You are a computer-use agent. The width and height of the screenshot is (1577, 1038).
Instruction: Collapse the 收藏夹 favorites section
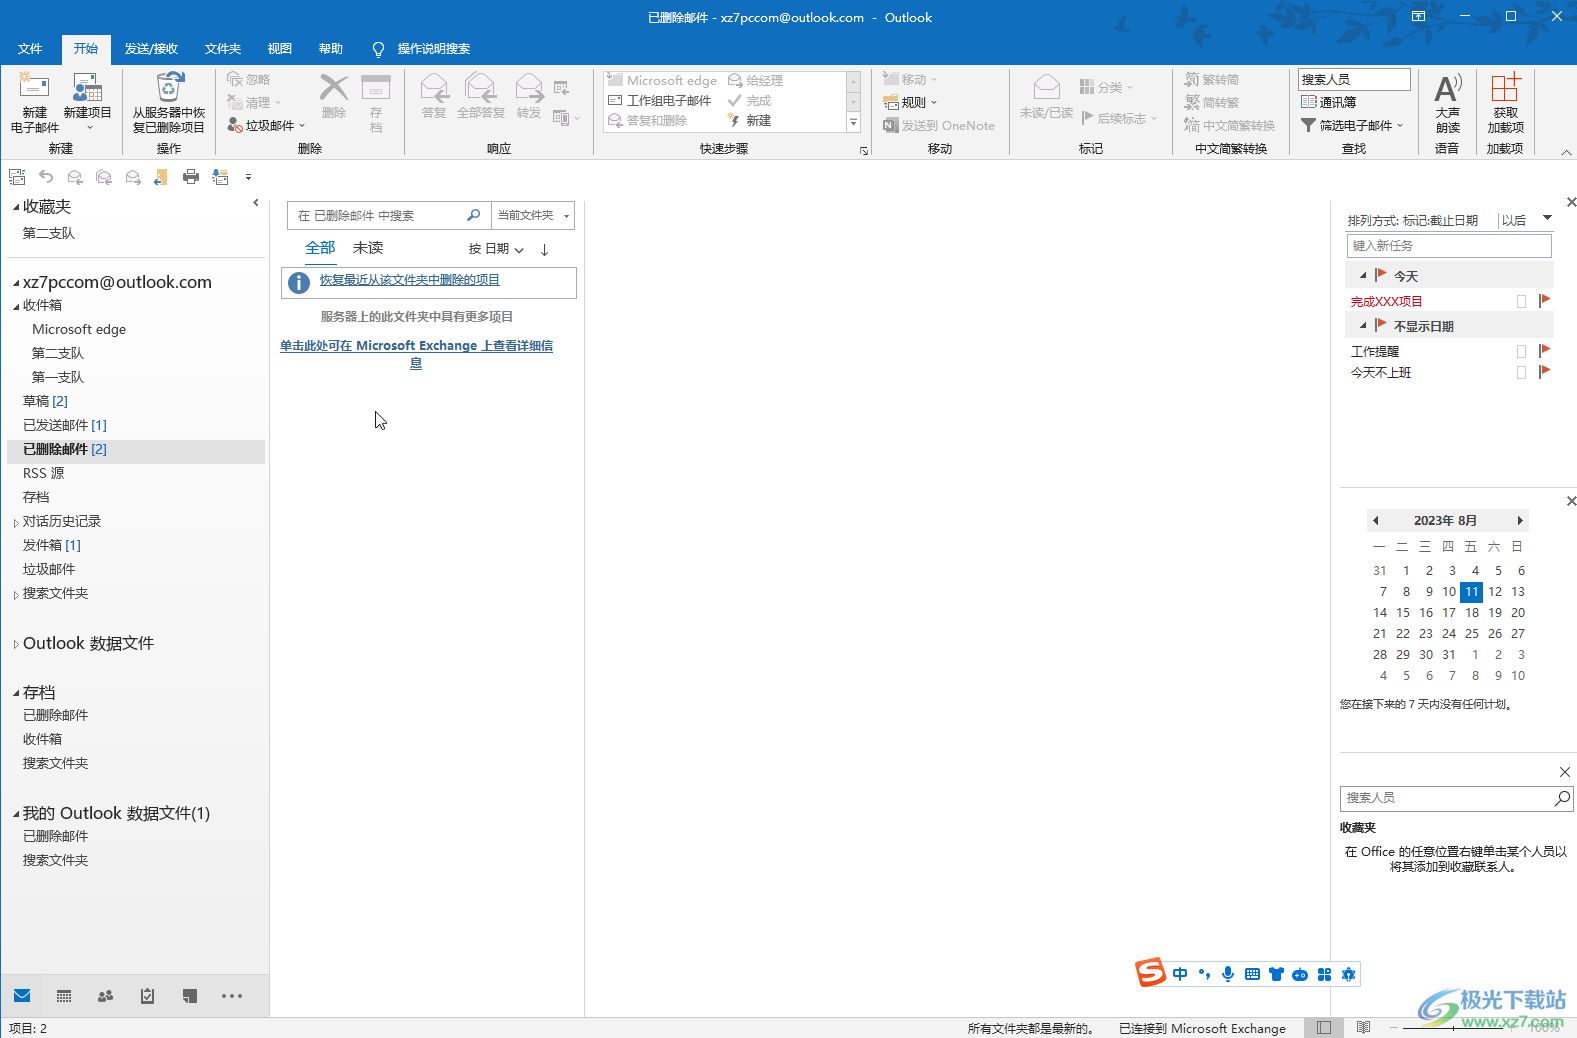(16, 208)
